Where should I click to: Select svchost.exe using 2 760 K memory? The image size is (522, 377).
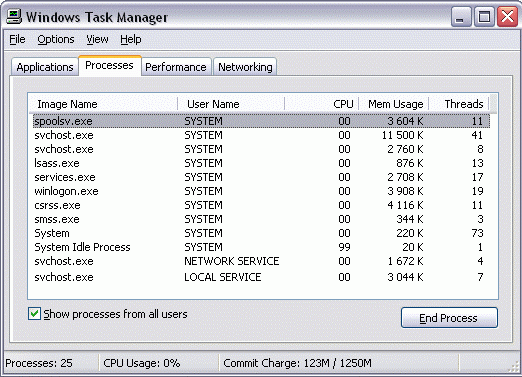[261, 149]
